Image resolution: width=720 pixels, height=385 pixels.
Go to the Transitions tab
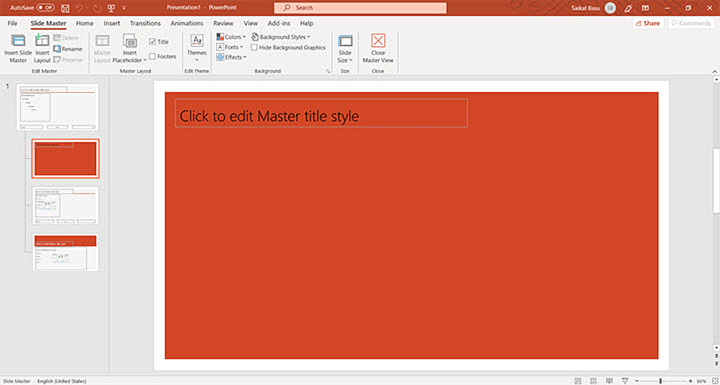point(145,23)
